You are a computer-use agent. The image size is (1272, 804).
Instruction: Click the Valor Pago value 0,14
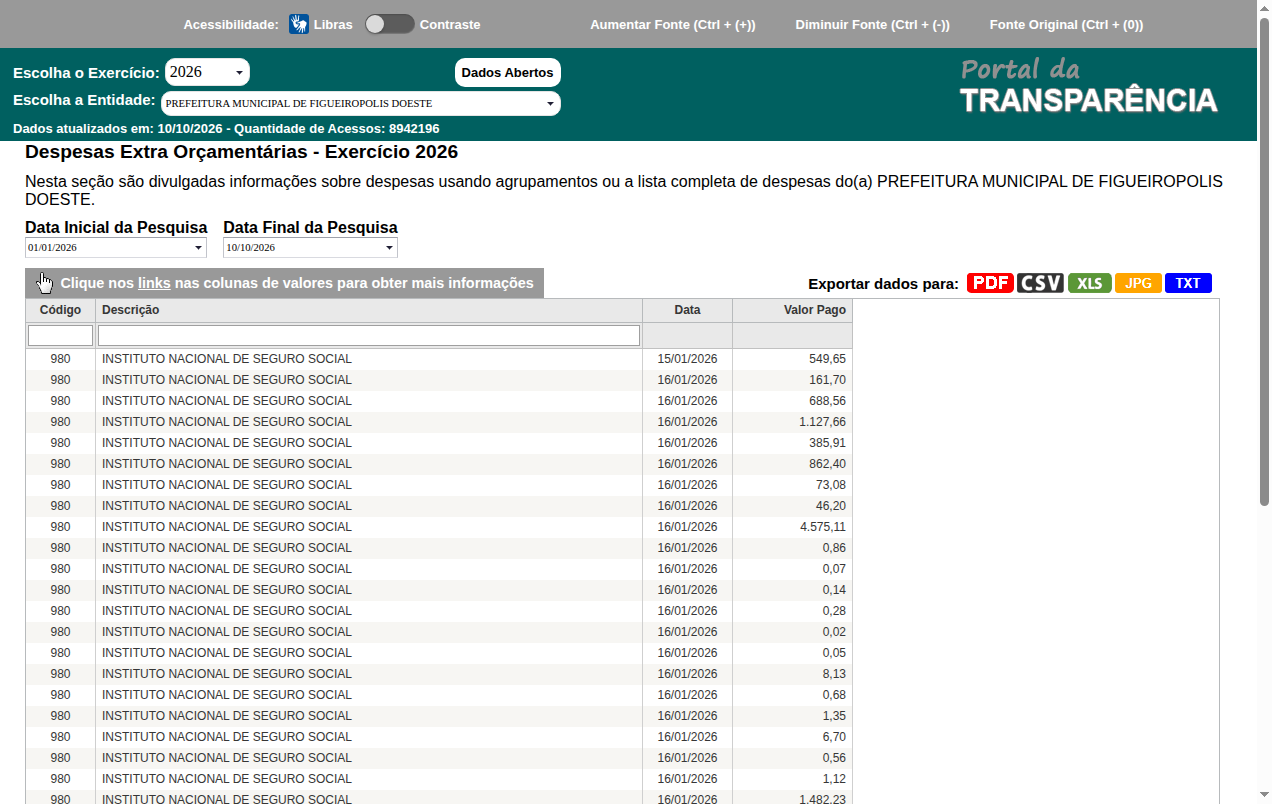(834, 590)
